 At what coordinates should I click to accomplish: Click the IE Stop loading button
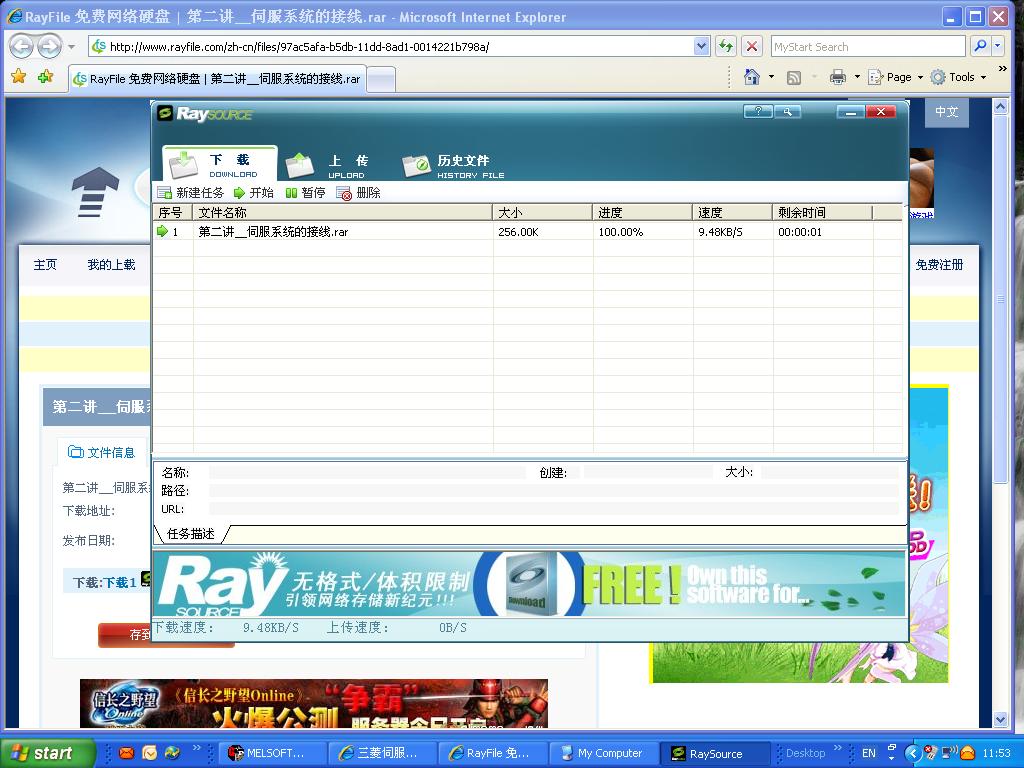click(752, 47)
